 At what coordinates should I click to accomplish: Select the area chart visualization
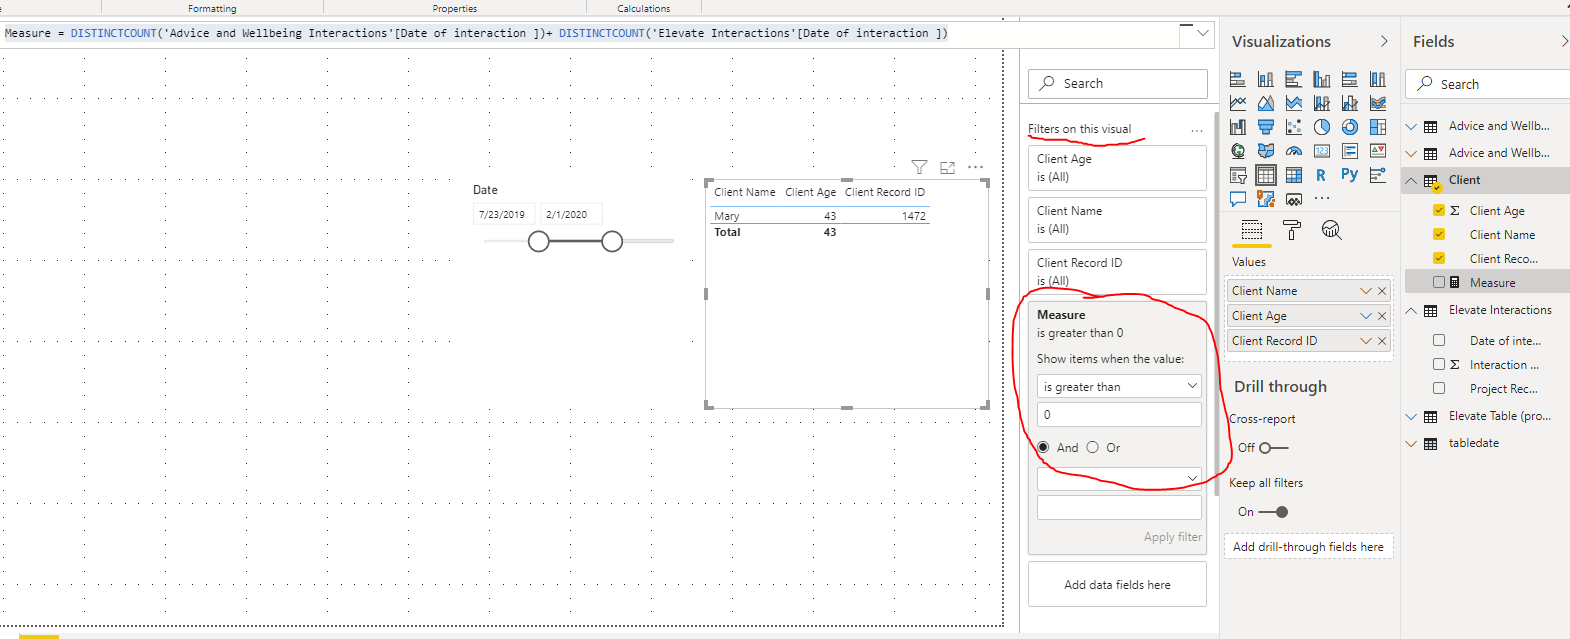pyautogui.click(x=1266, y=103)
